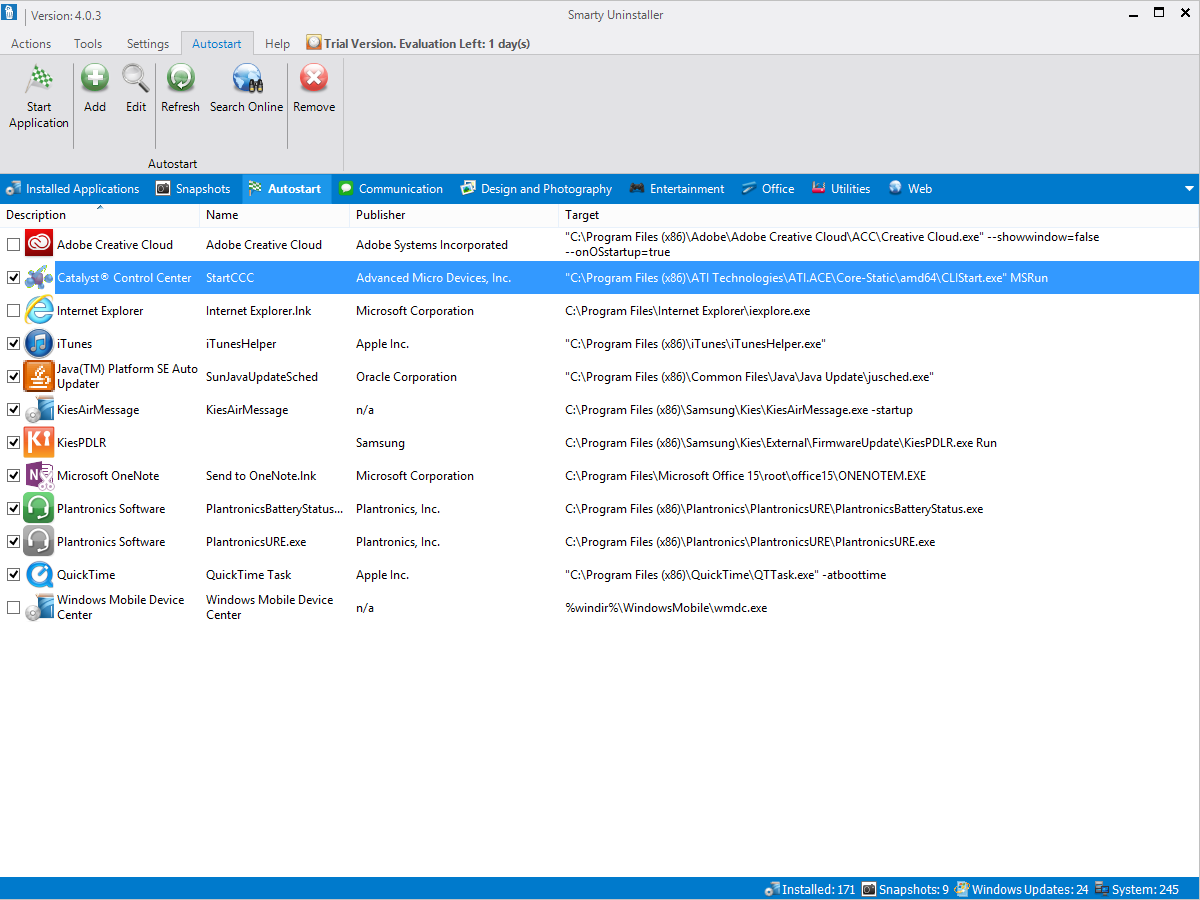Uncheck the KiesAirMessage checkbox

(13, 410)
